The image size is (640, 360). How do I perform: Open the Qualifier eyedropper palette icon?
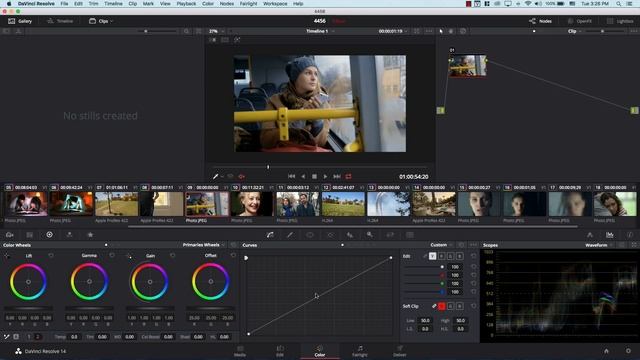pos(290,235)
